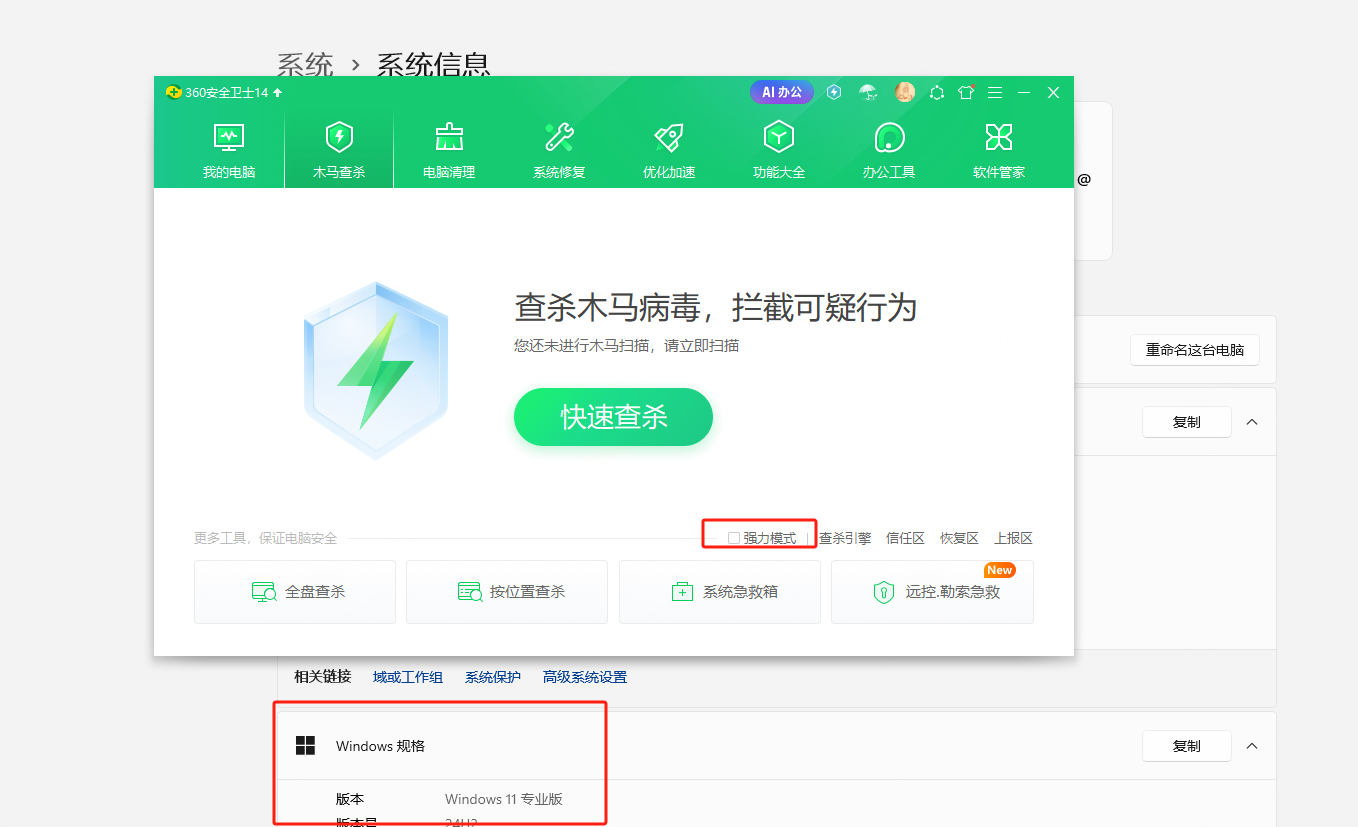Collapse the Windows 规格 section chevron
The image size is (1358, 827).
coord(1252,746)
